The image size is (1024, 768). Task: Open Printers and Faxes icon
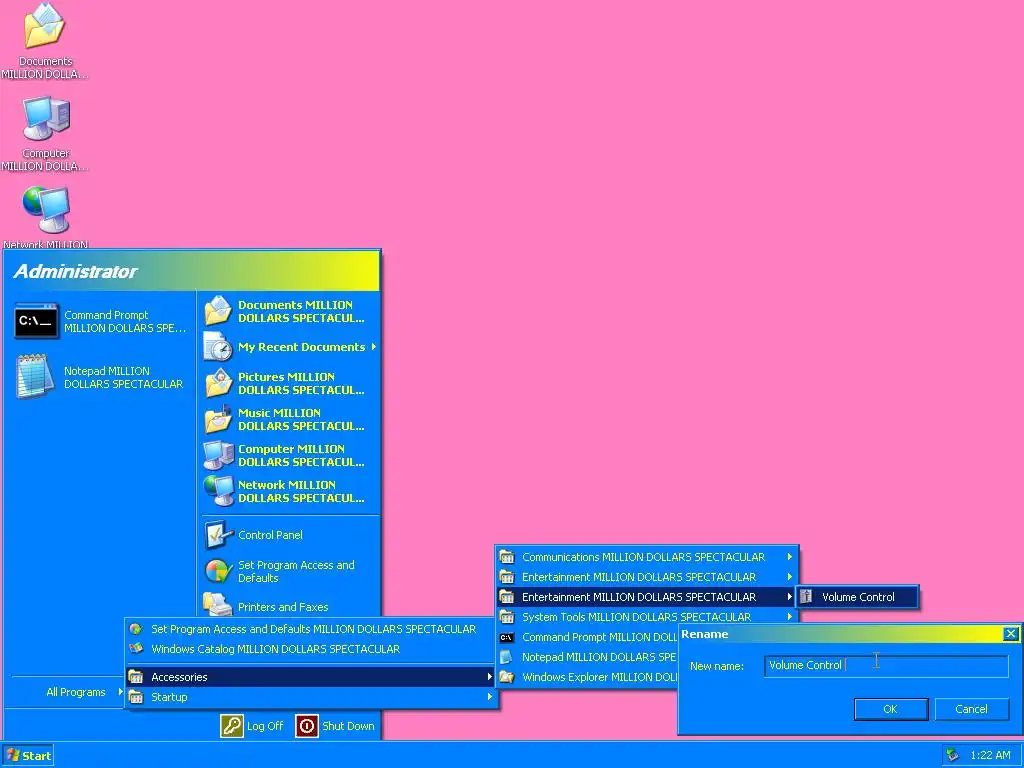[x=218, y=605]
